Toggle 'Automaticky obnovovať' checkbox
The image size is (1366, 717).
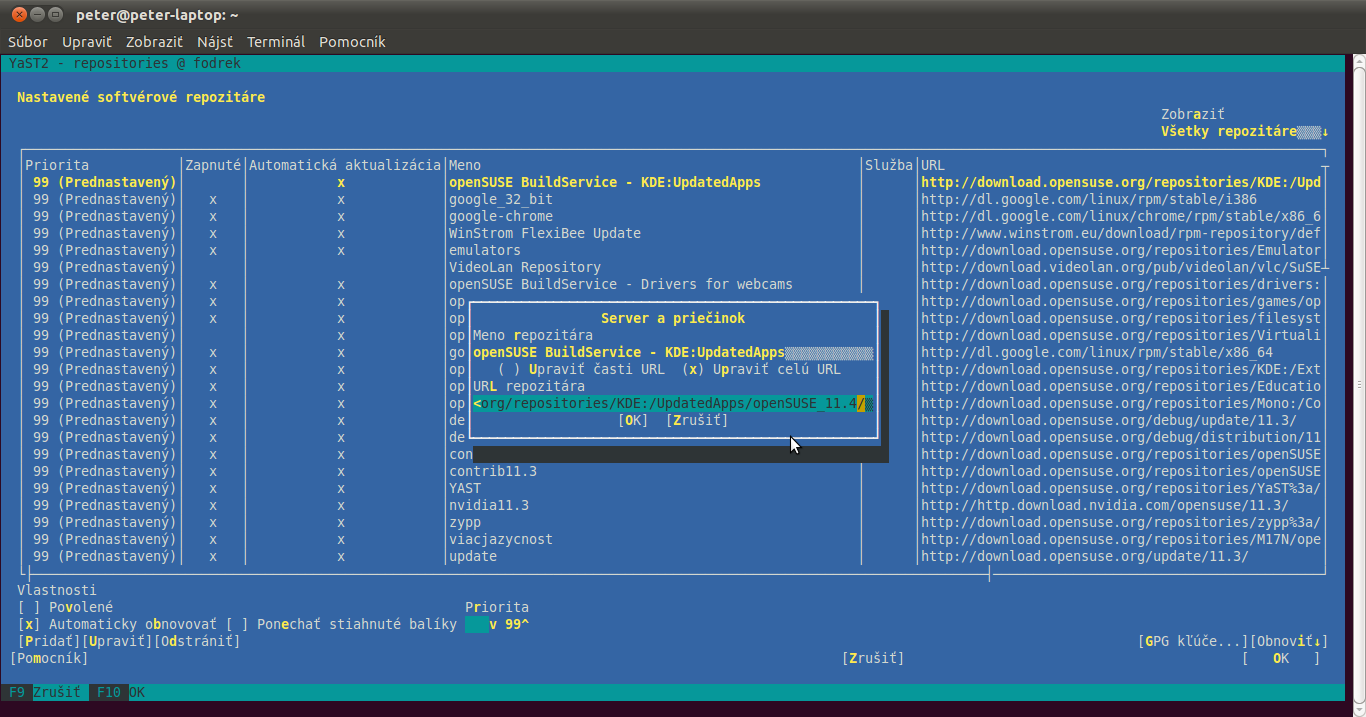(x=117, y=624)
